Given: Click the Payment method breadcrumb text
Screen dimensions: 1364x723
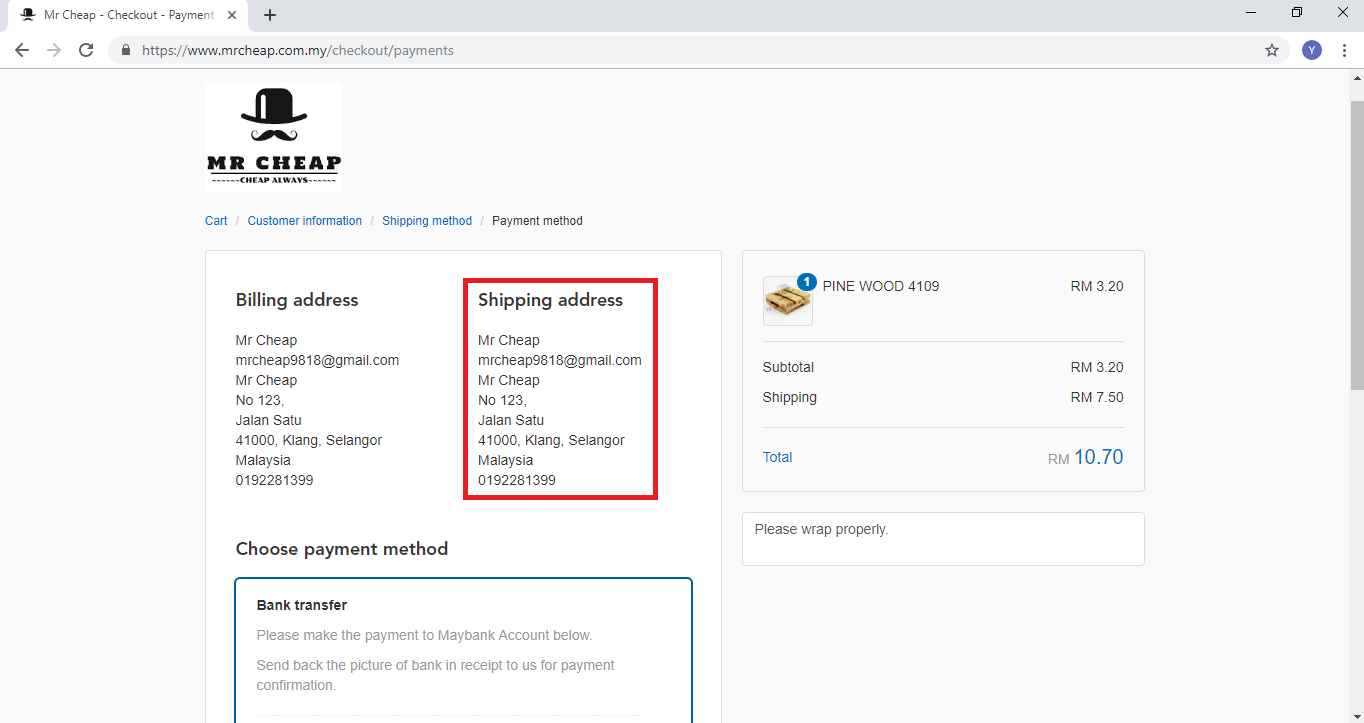Looking at the screenshot, I should (x=537, y=221).
